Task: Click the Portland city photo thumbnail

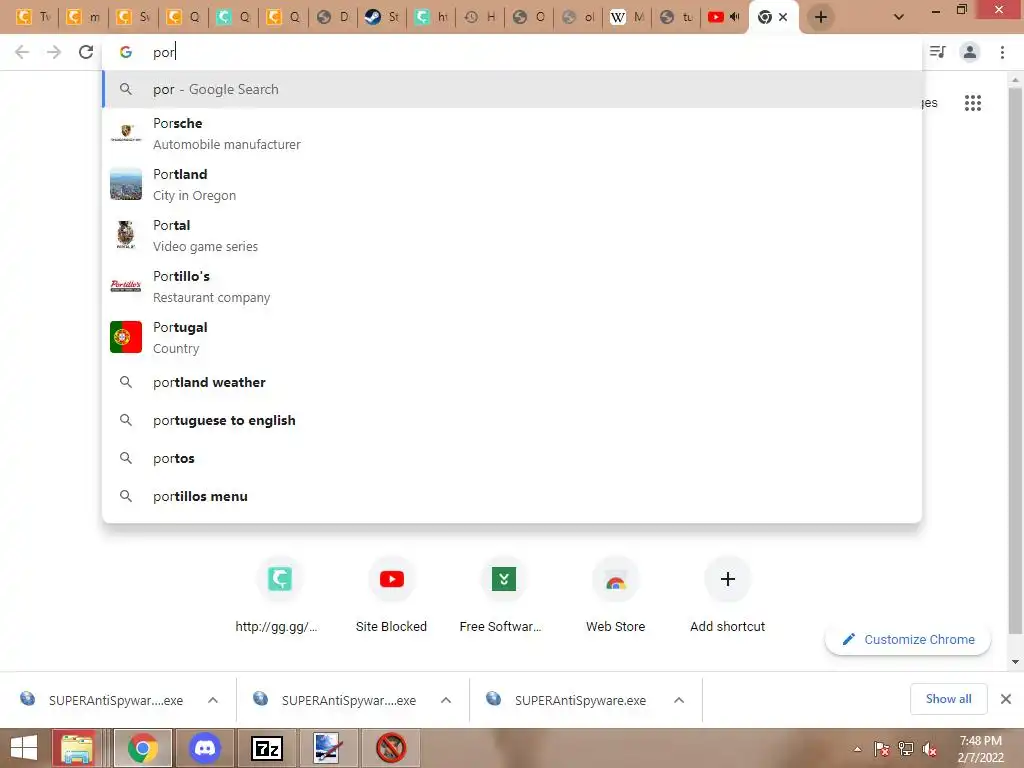Action: click(x=126, y=184)
